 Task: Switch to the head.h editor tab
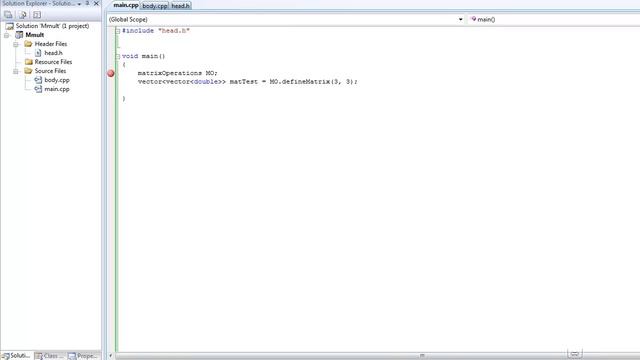180,6
